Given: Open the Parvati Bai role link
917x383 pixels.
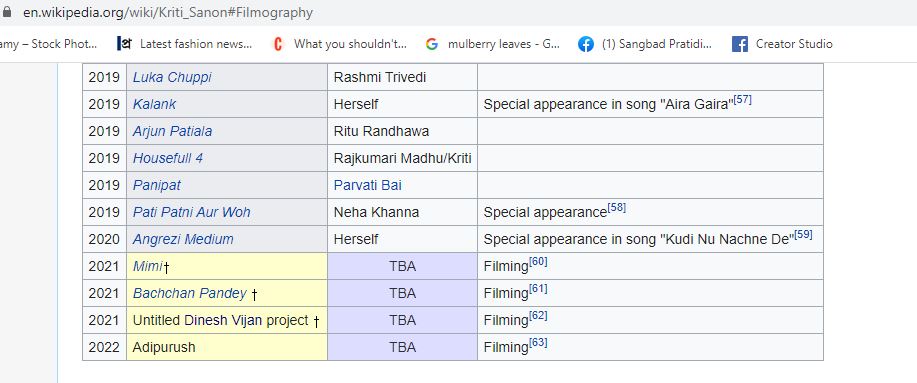Looking at the screenshot, I should click(367, 185).
